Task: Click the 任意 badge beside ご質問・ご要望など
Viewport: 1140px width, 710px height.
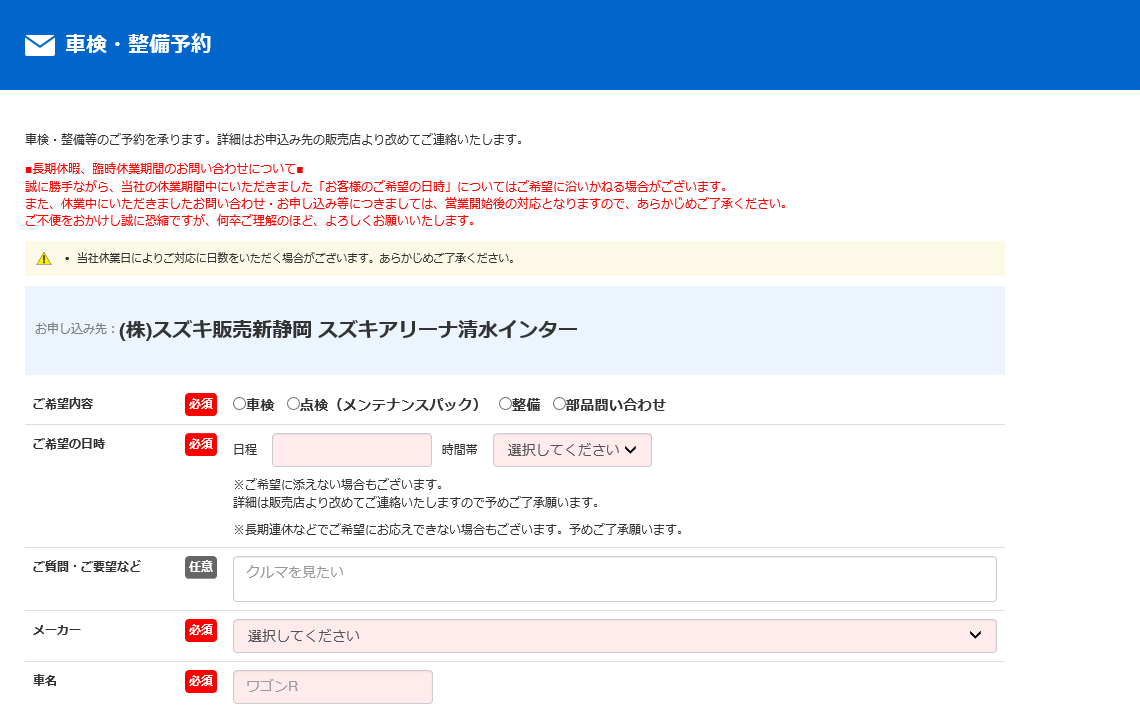Action: (201, 567)
